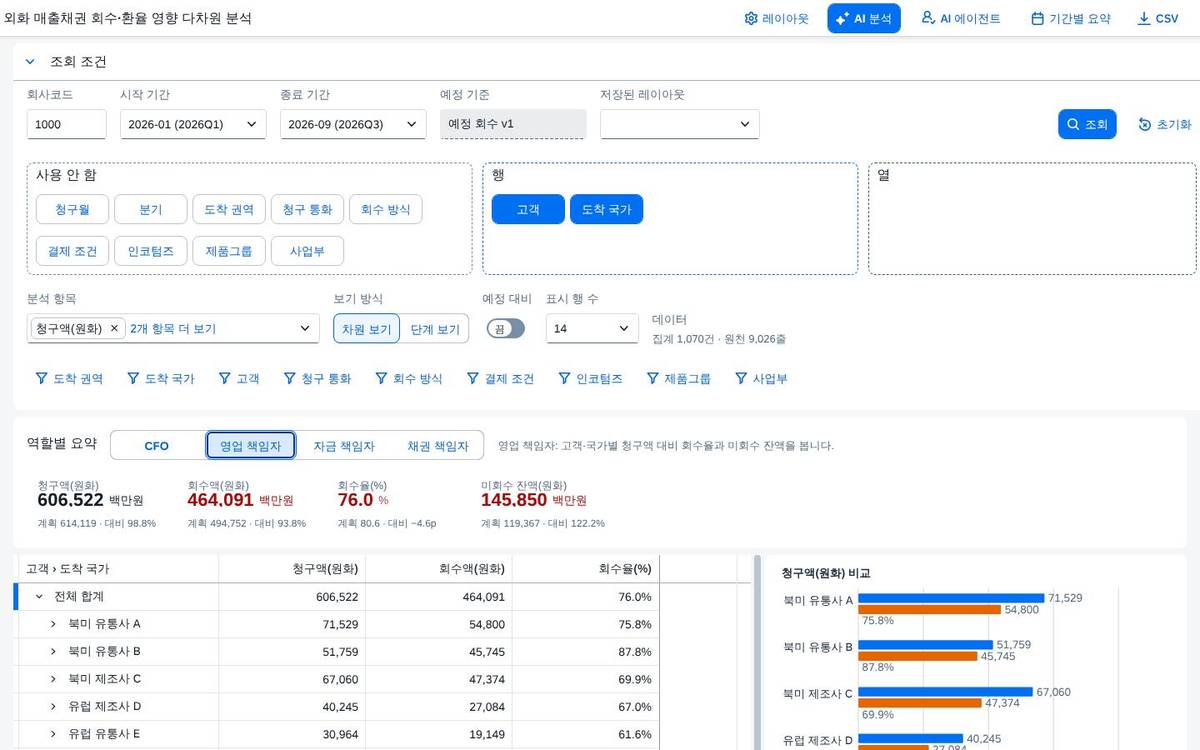Screen dimensions: 1200x750
Task: Click the 청구월 dimension chip
Action: (x=72, y=210)
